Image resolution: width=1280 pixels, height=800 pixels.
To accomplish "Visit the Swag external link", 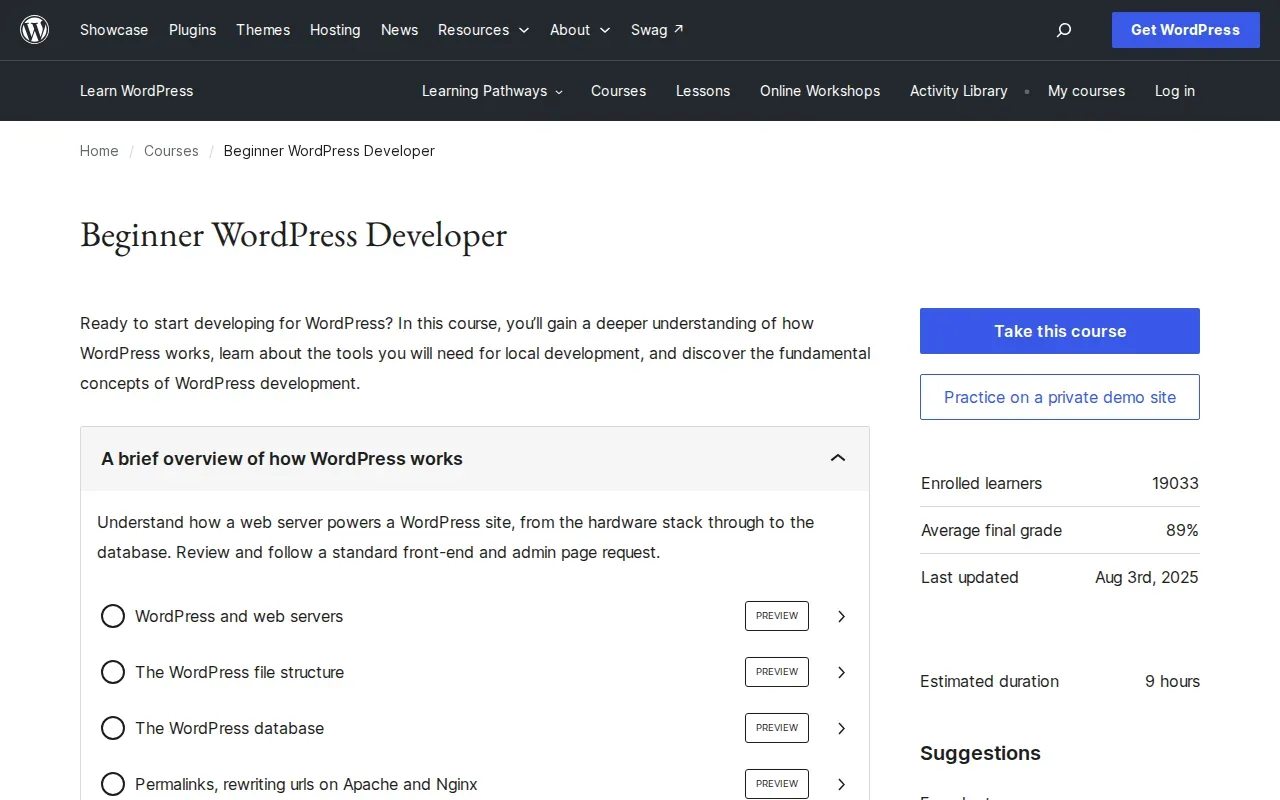I will click(657, 30).
